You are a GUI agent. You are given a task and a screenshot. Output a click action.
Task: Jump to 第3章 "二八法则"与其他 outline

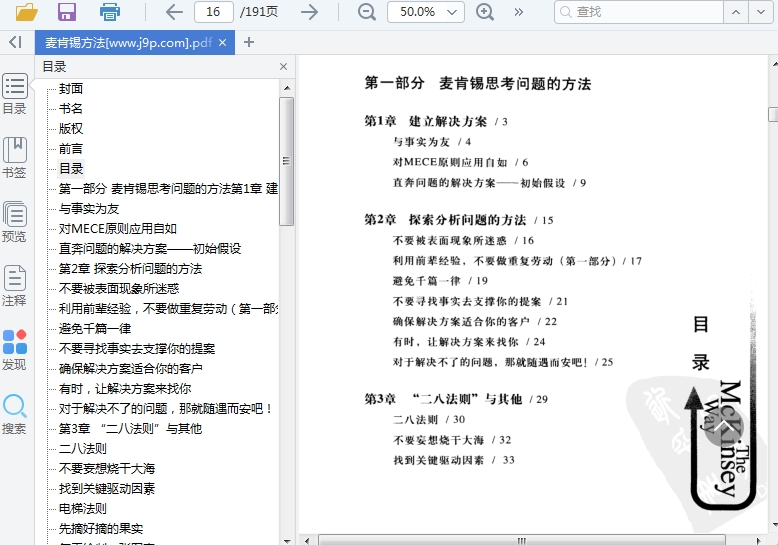(x=130, y=428)
